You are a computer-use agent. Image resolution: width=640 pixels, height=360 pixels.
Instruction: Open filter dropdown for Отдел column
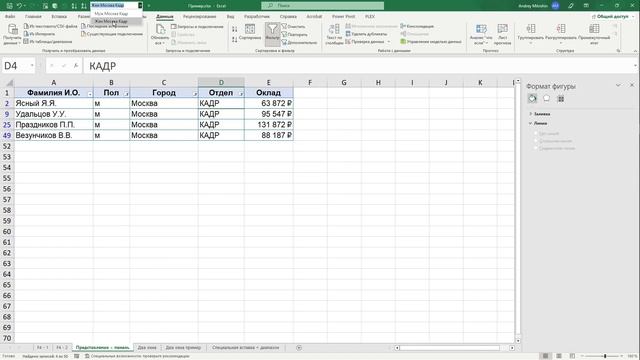(241, 94)
